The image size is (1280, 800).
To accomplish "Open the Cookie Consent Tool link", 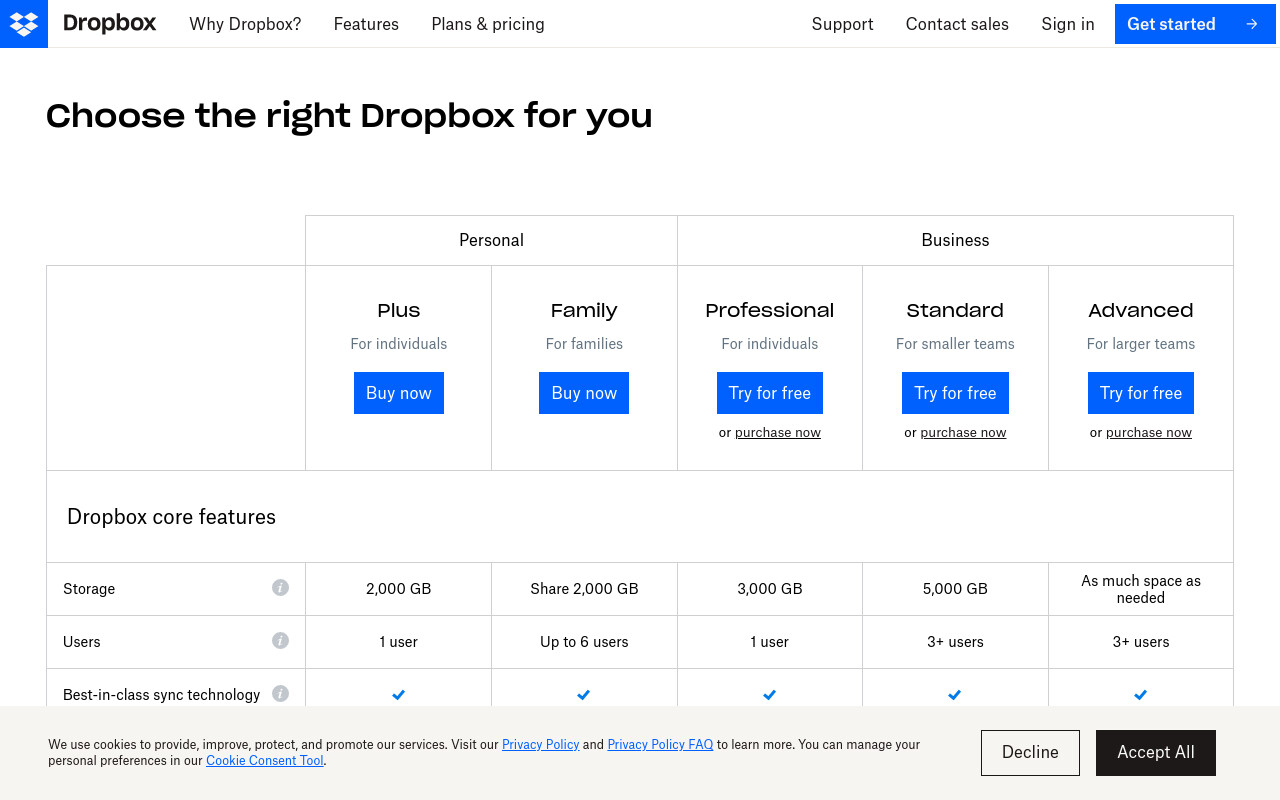I will 265,760.
